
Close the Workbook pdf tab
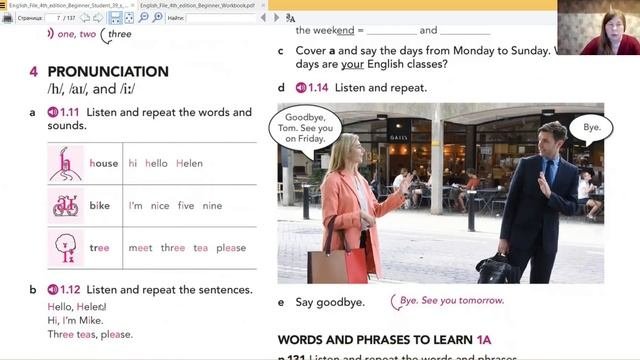point(262,5)
